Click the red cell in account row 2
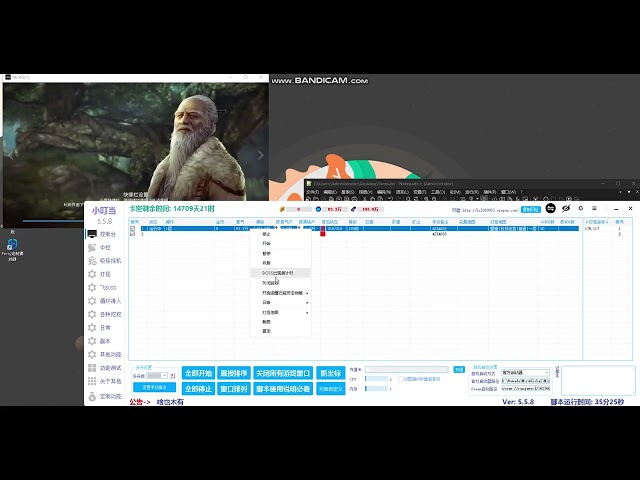 coord(322,234)
